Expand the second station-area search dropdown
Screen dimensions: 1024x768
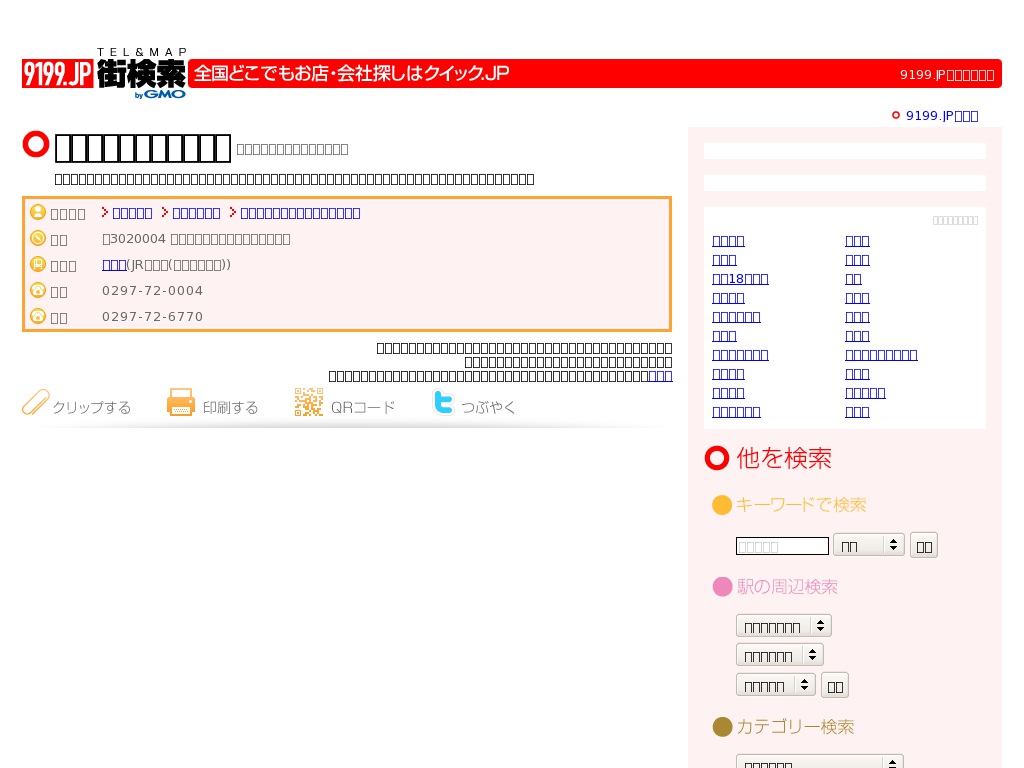tap(779, 655)
